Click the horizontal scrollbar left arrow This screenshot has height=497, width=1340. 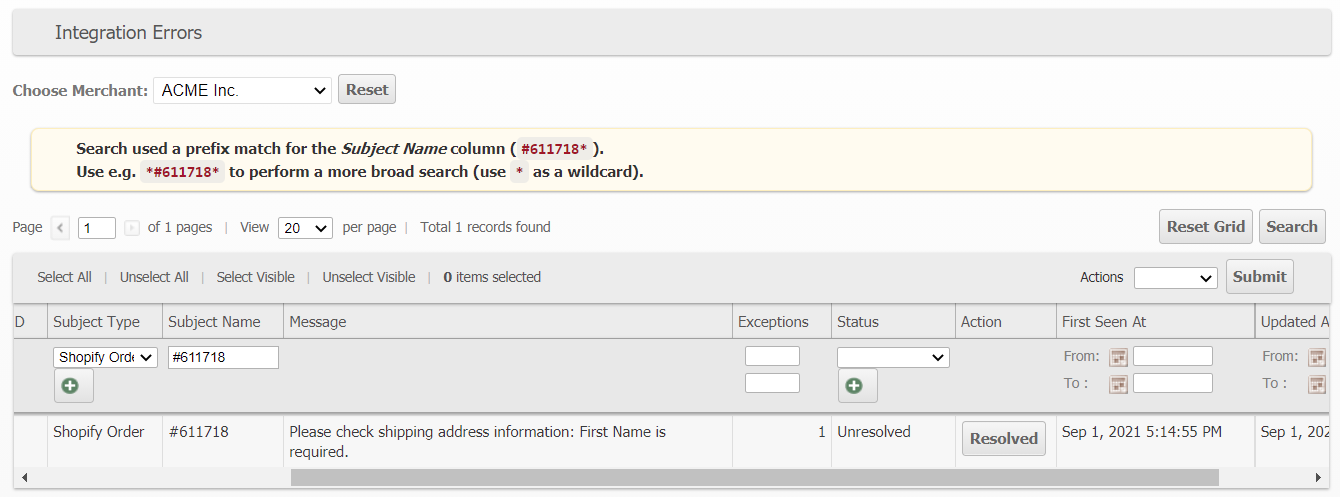click(x=24, y=478)
